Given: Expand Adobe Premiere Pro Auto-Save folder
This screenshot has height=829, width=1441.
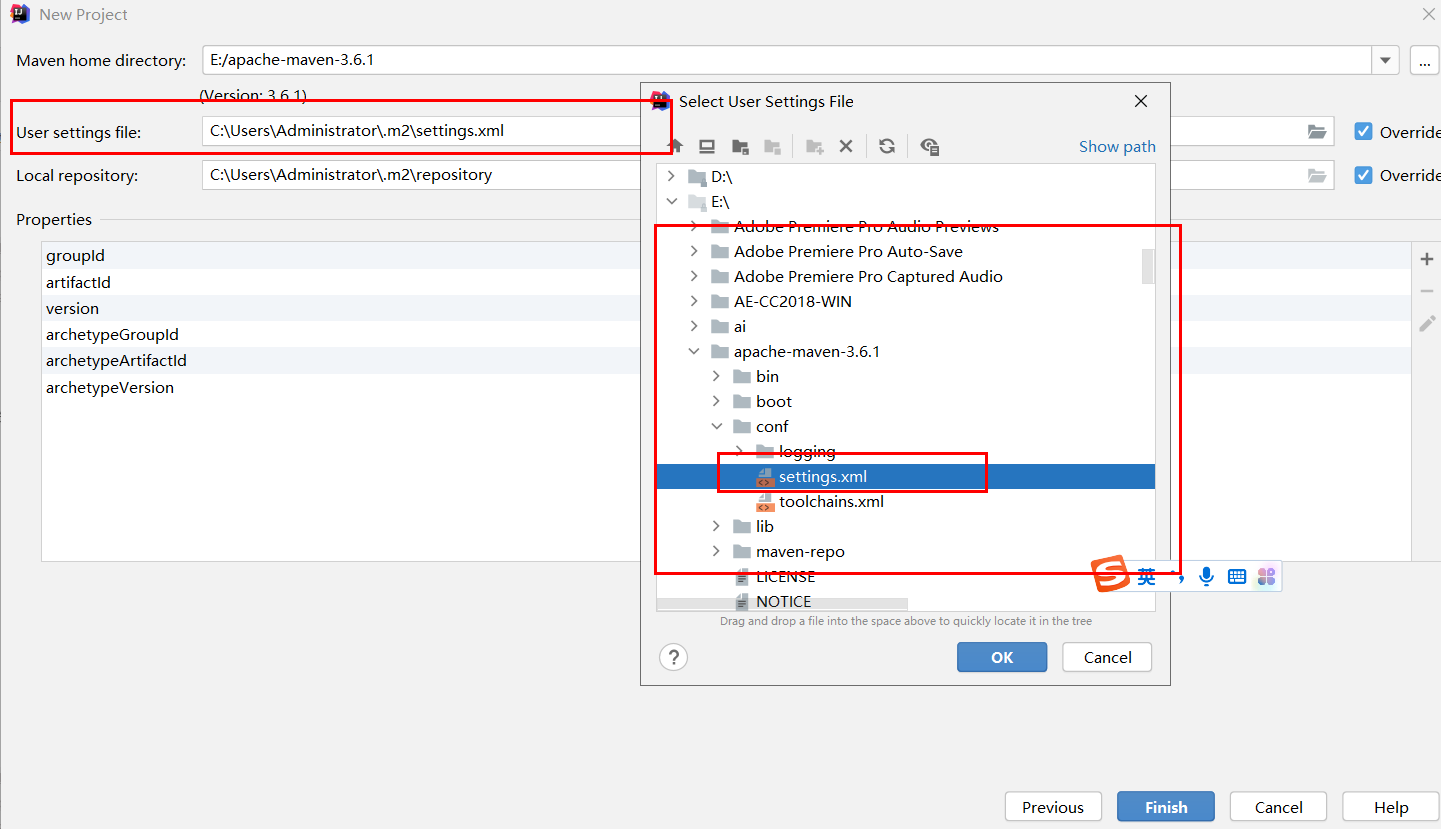Looking at the screenshot, I should coord(694,251).
